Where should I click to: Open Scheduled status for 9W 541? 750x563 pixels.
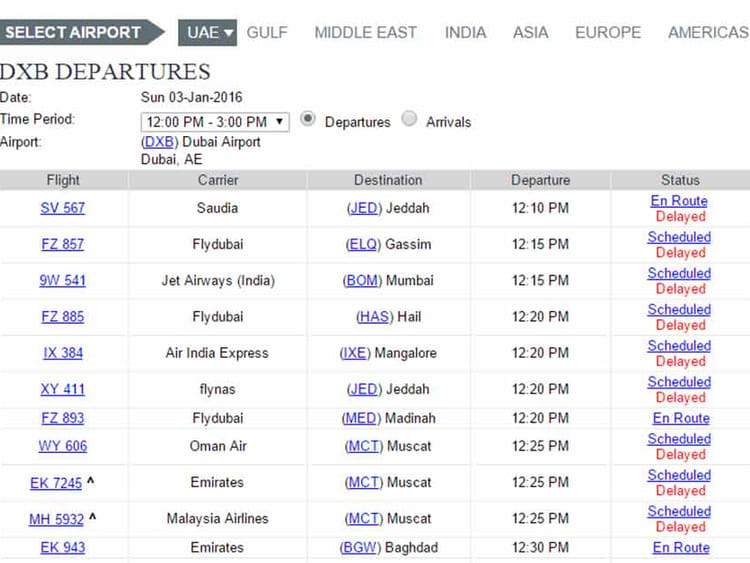pyautogui.click(x=679, y=273)
